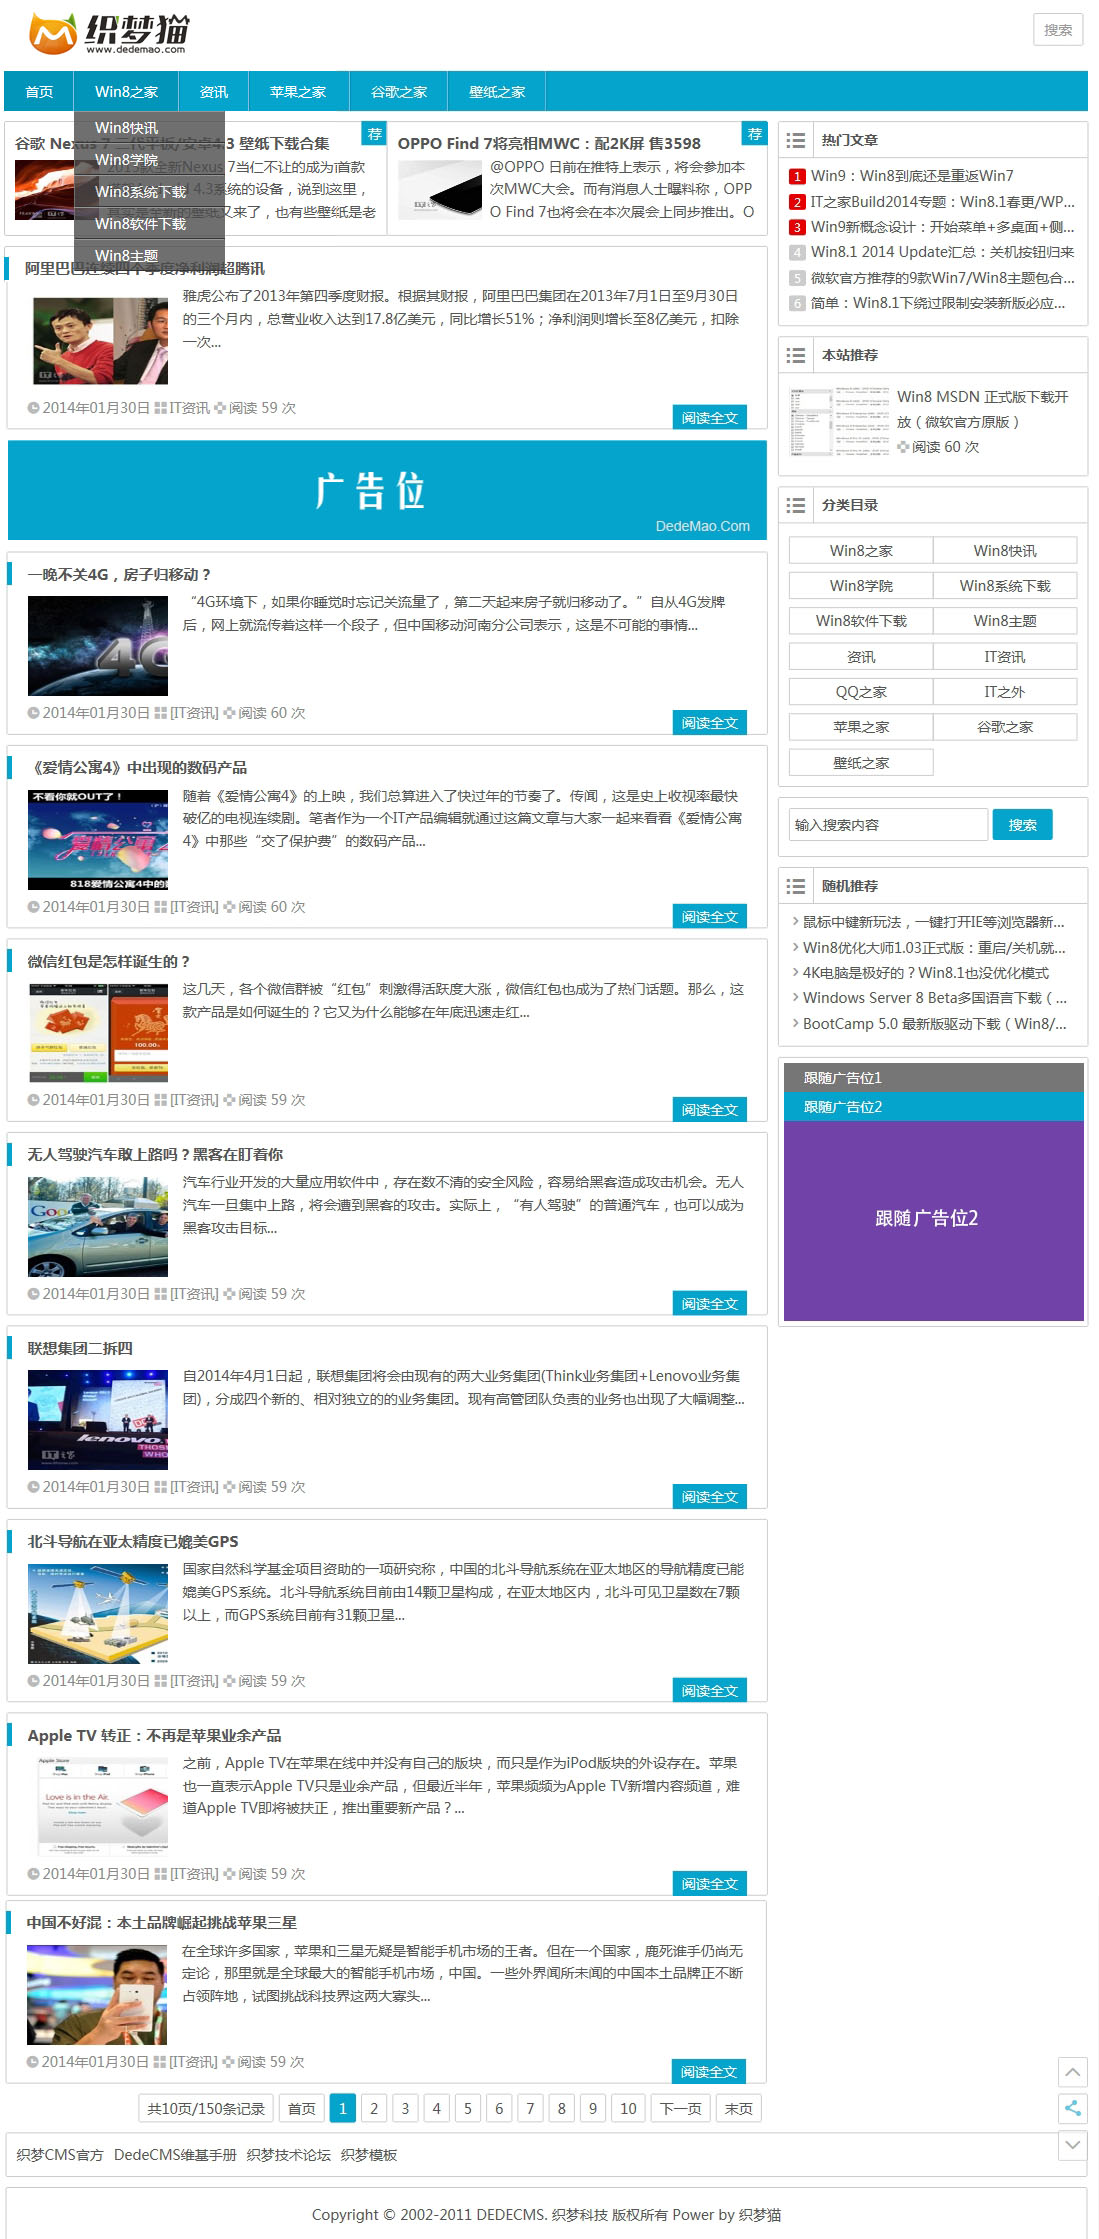Click the 荐 badge on the OPPO Find 7 card
Viewport: 1099px width, 2239px height.
point(755,134)
